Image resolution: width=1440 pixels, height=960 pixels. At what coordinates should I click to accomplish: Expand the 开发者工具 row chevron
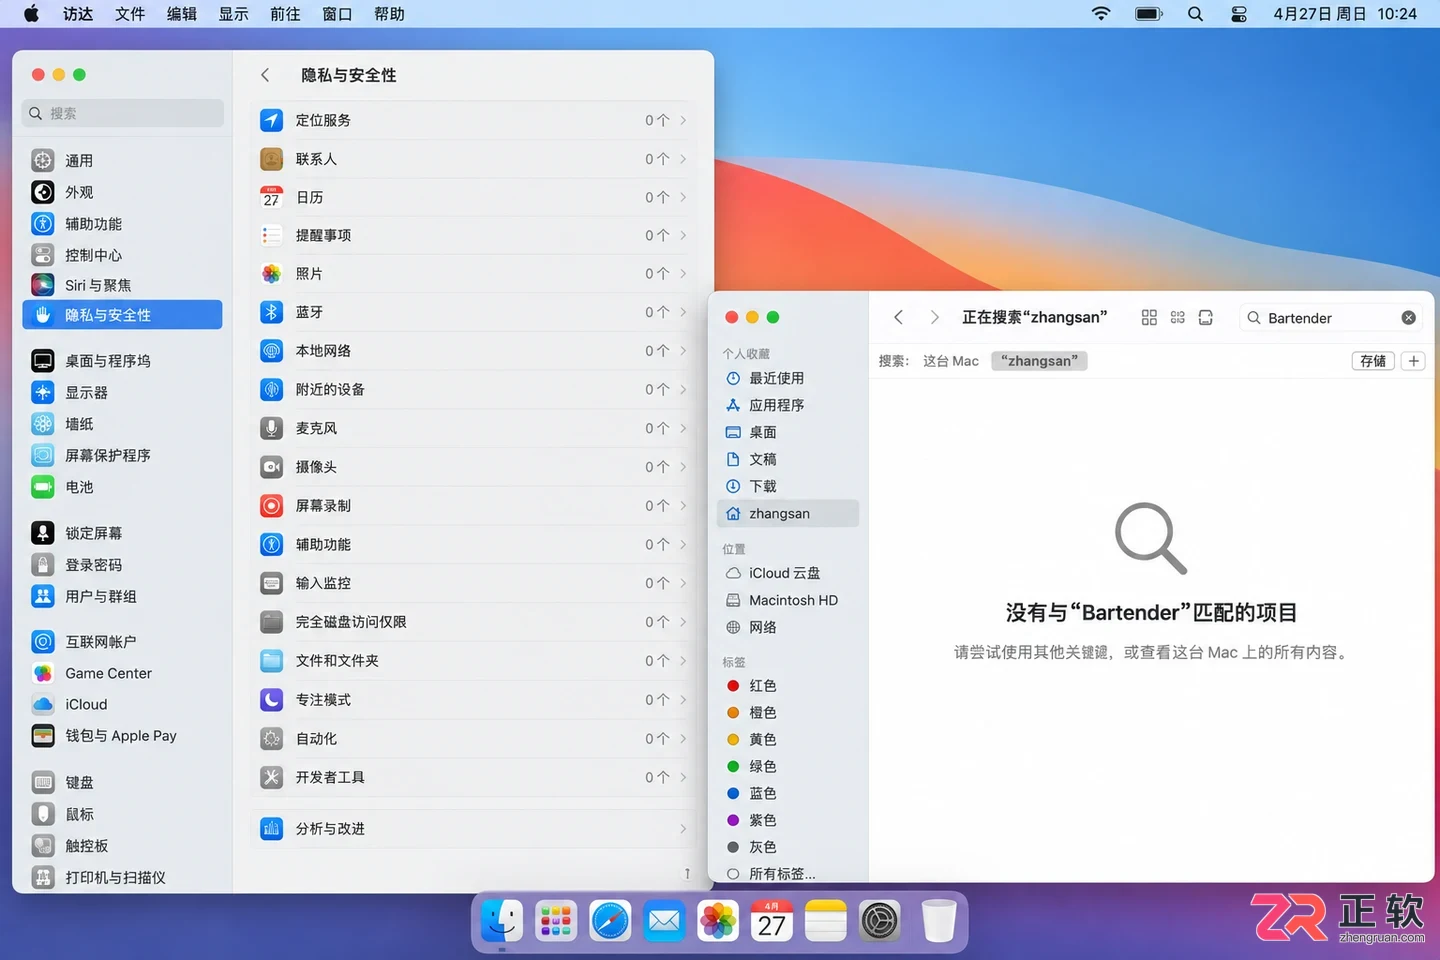click(x=683, y=777)
